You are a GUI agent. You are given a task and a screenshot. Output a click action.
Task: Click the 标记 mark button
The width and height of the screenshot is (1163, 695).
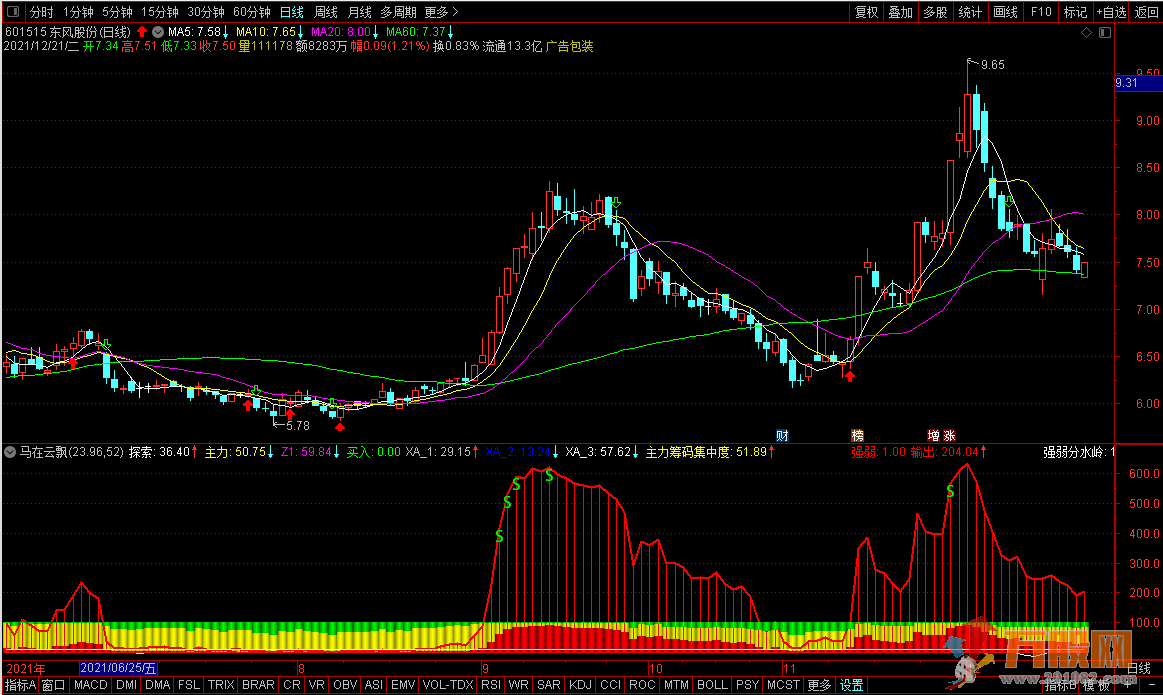coord(1075,12)
